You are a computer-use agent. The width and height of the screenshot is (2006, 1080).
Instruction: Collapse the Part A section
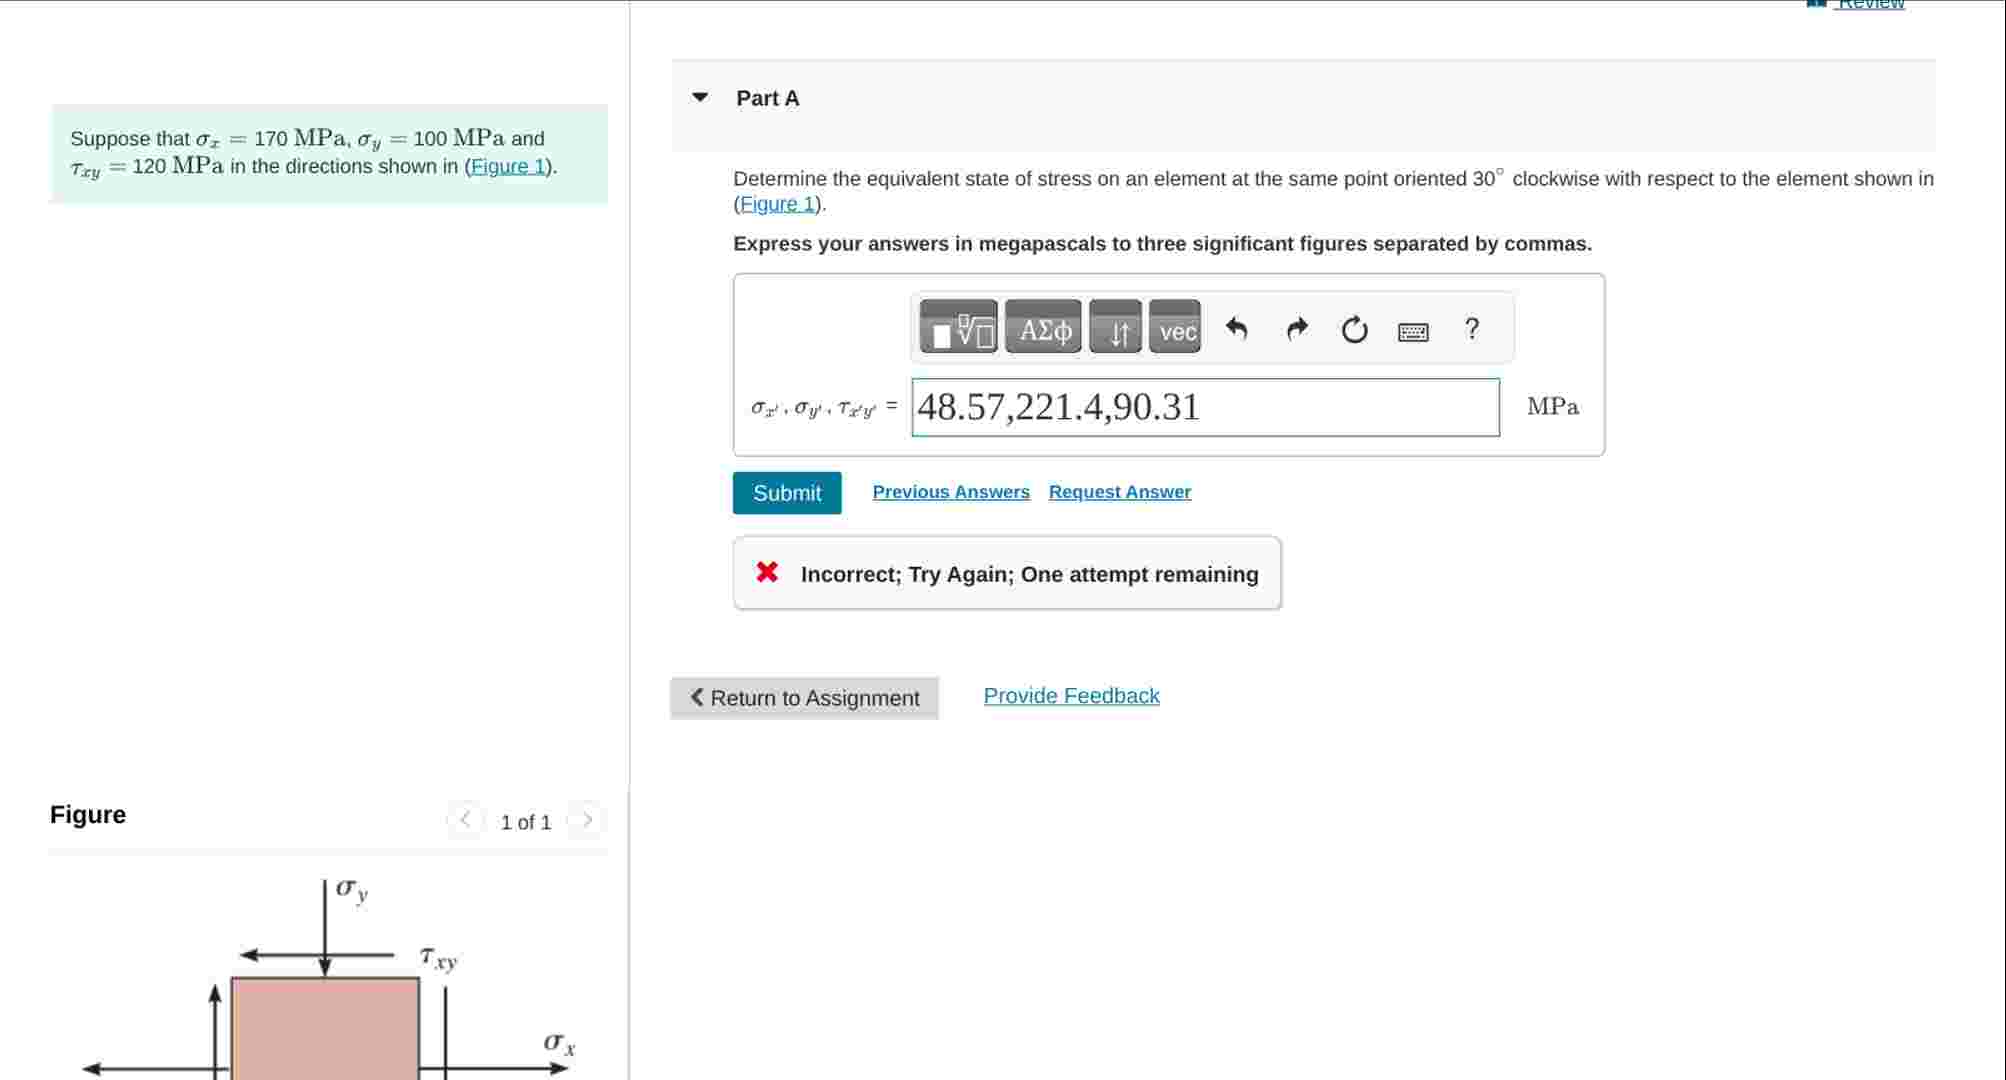tap(700, 97)
